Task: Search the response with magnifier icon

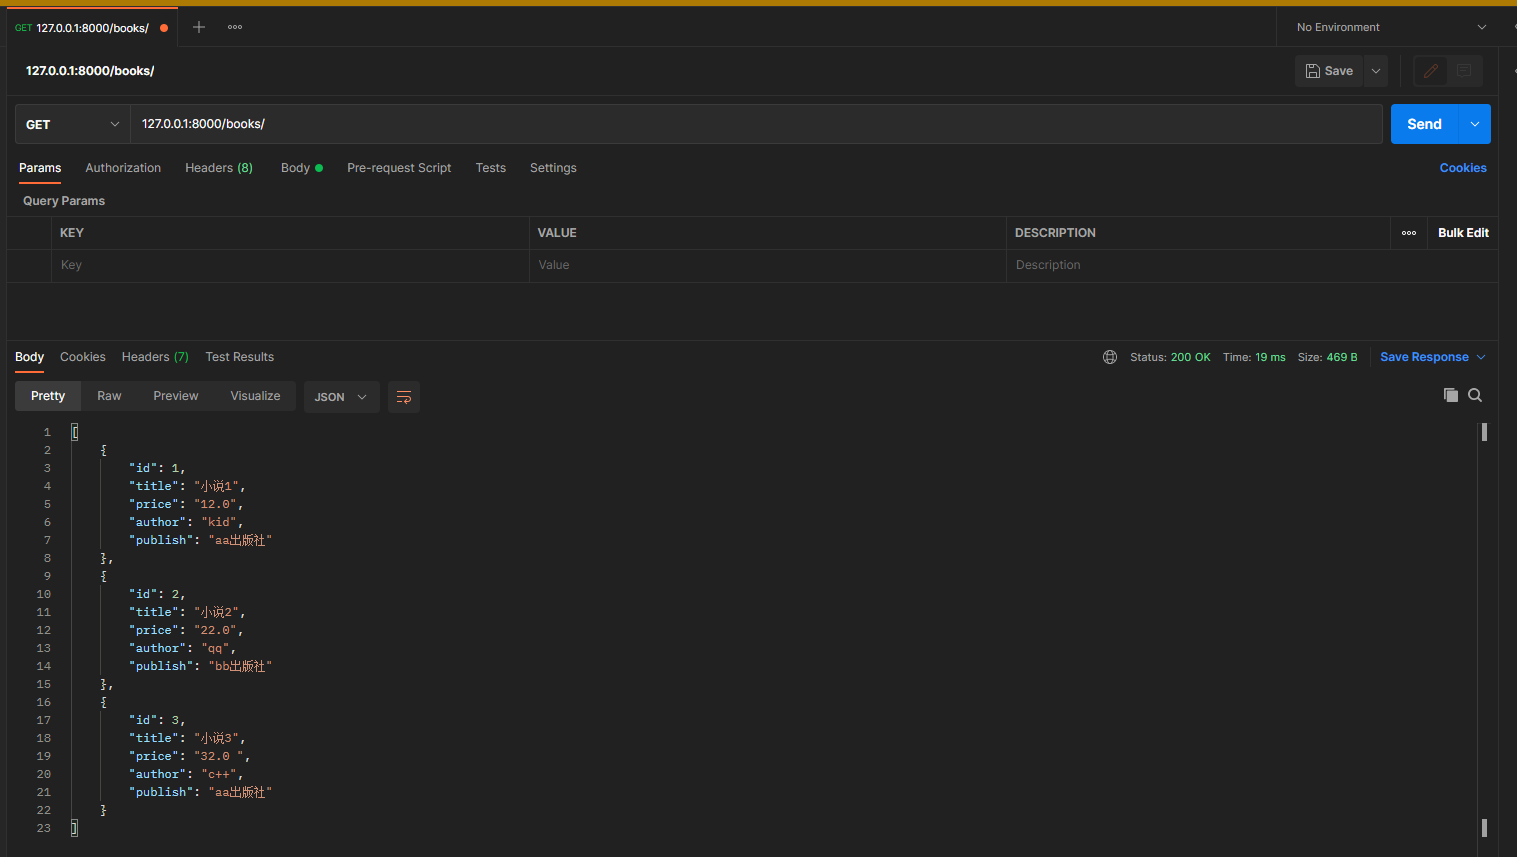Action: pyautogui.click(x=1475, y=395)
